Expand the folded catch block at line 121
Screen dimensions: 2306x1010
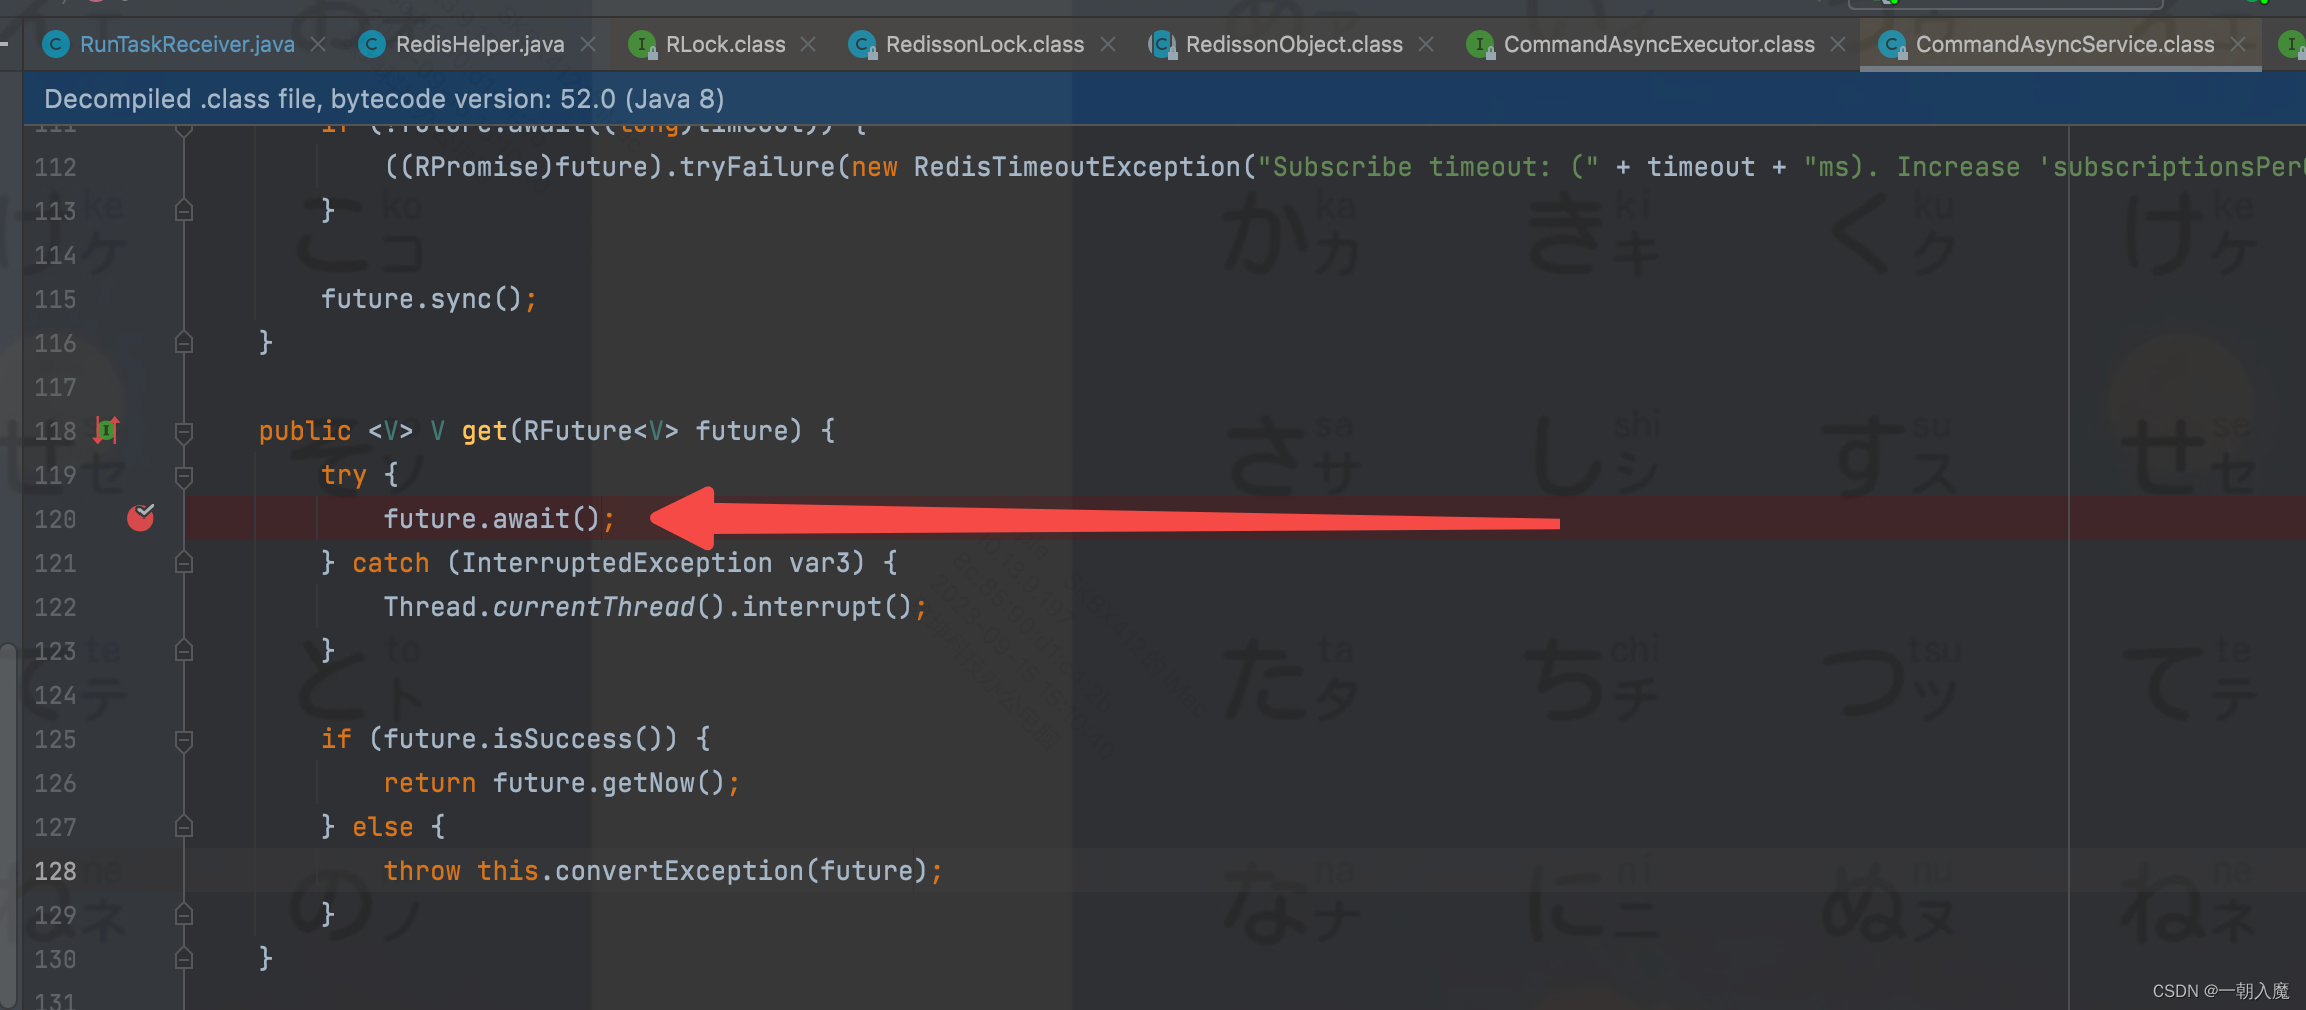[x=183, y=562]
